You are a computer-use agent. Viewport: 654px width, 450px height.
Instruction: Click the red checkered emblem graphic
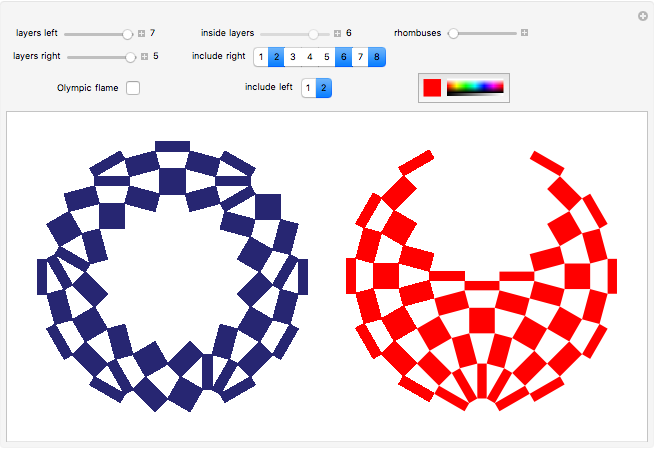(x=481, y=280)
